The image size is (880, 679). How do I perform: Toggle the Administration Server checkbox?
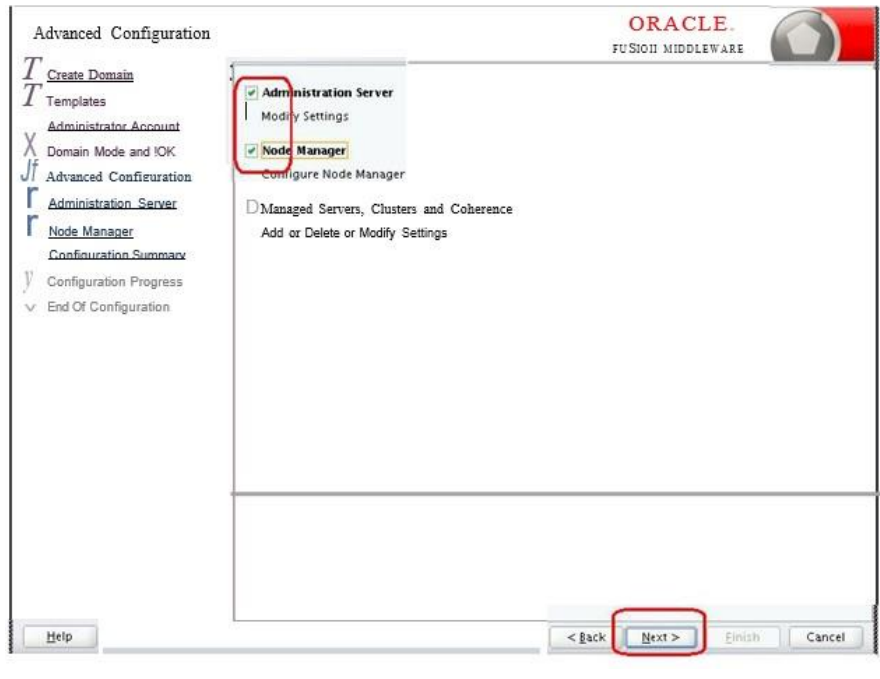pos(251,93)
